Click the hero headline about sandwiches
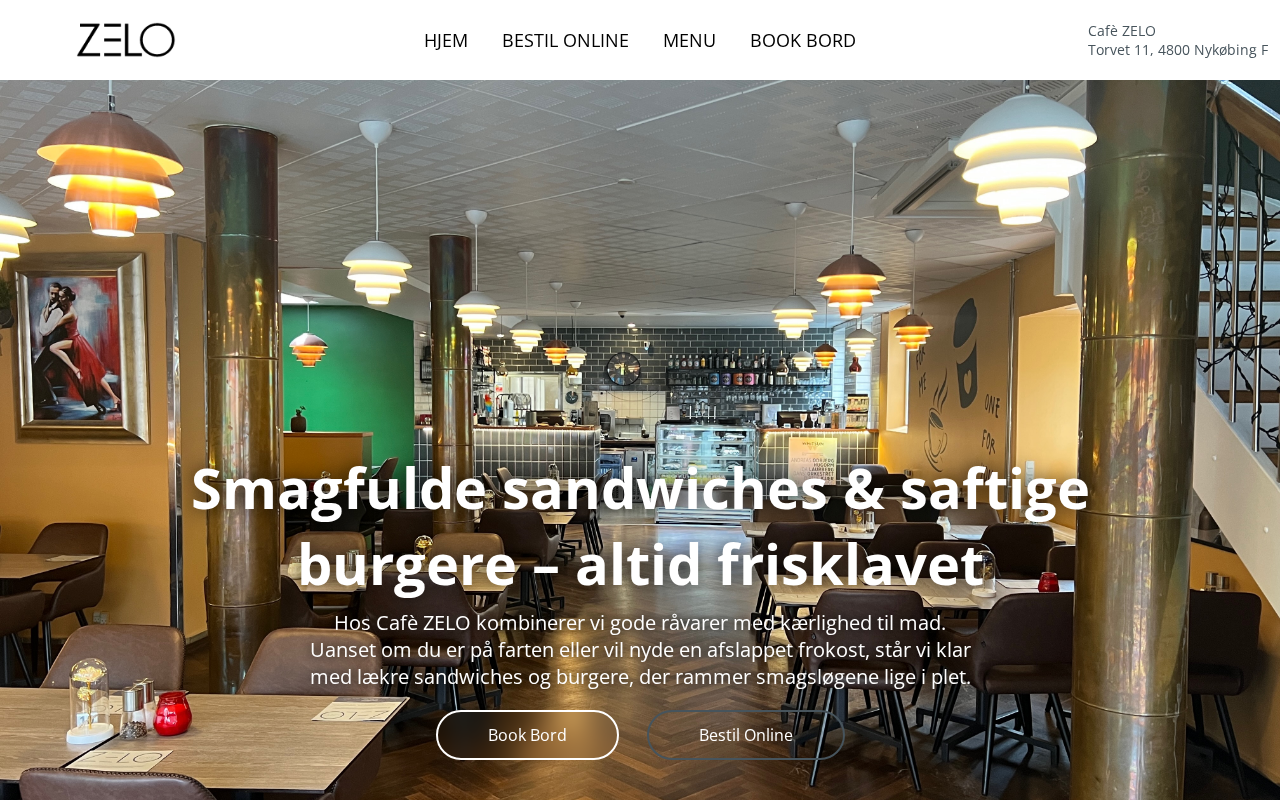1280x800 pixels. [x=640, y=526]
